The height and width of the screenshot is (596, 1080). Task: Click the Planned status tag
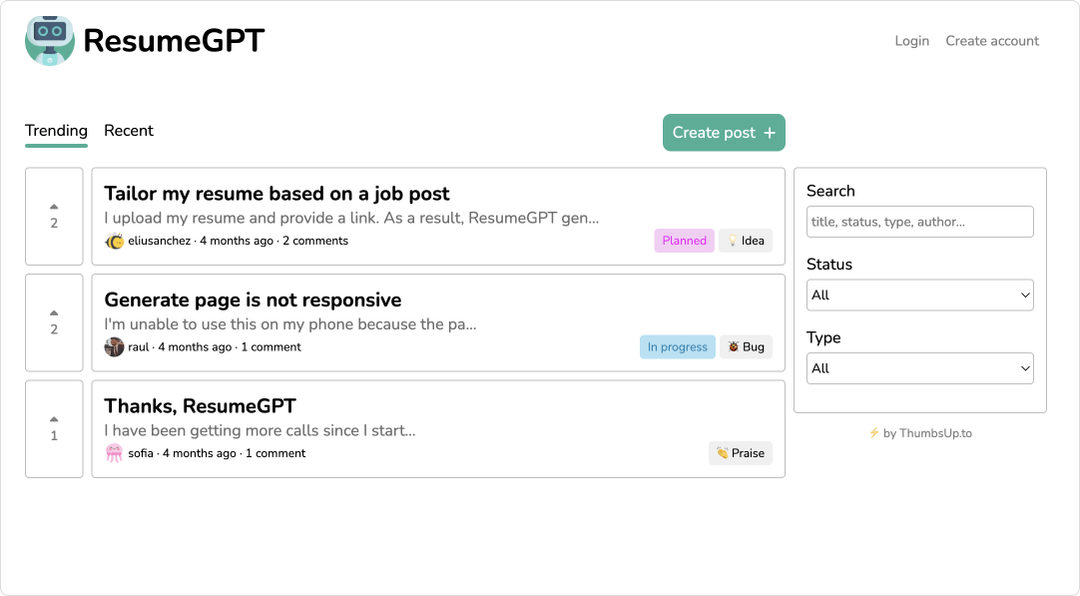click(x=684, y=241)
